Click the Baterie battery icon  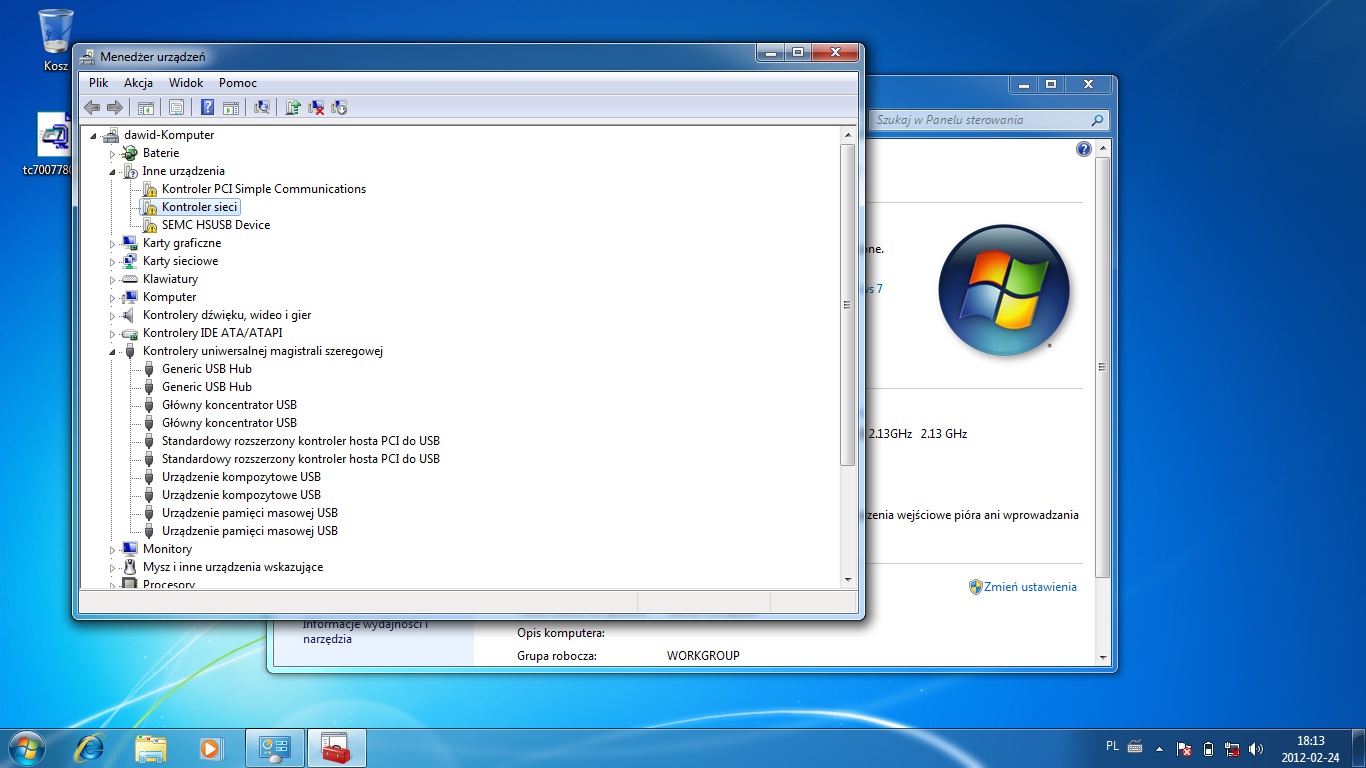click(129, 153)
